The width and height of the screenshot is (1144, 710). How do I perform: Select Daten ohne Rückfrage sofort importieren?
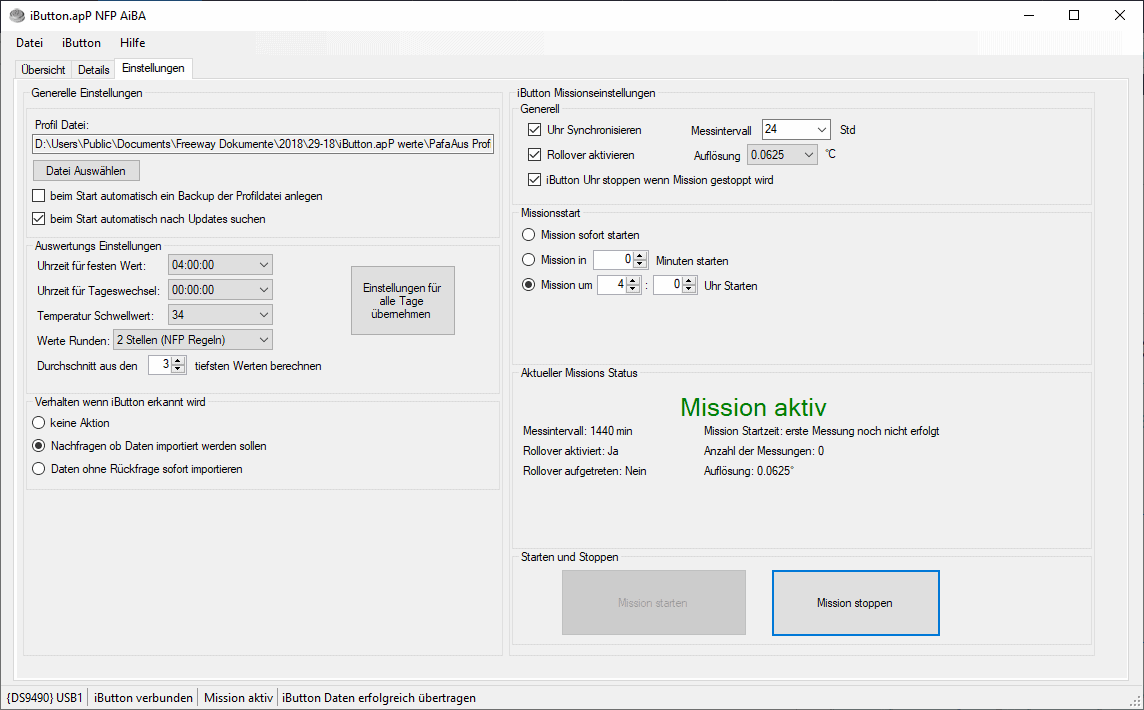(x=40, y=469)
